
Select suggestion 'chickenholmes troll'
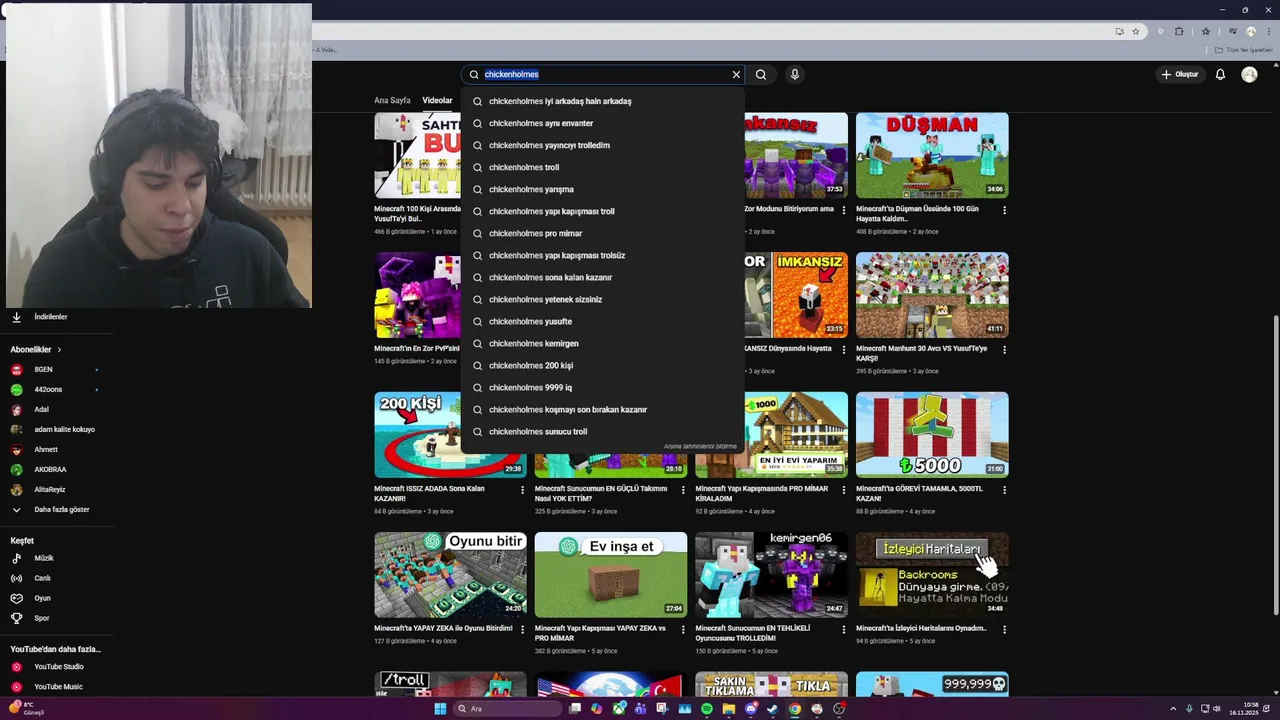click(x=603, y=167)
